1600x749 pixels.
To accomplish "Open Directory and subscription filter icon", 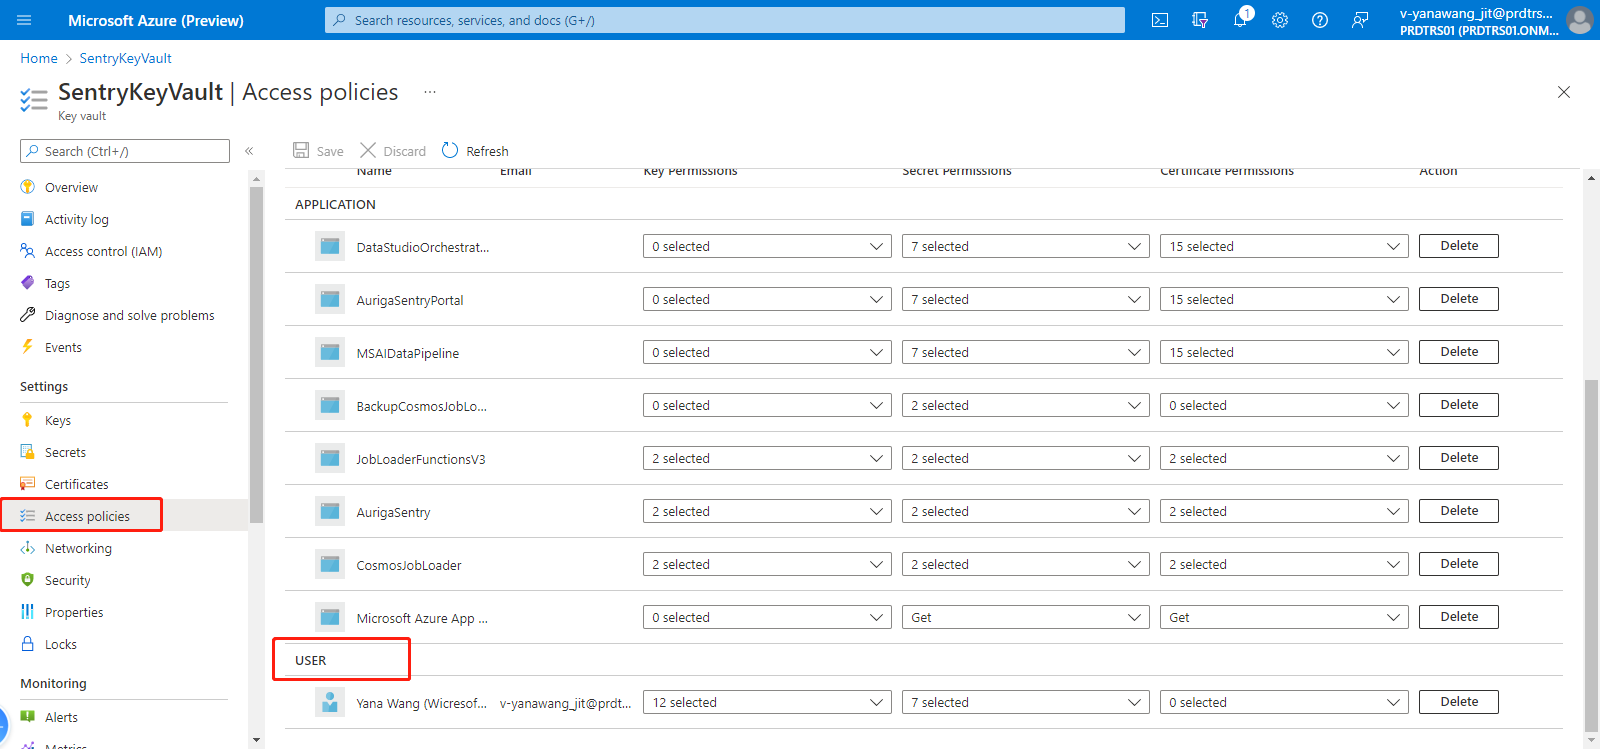I will tap(1200, 20).
